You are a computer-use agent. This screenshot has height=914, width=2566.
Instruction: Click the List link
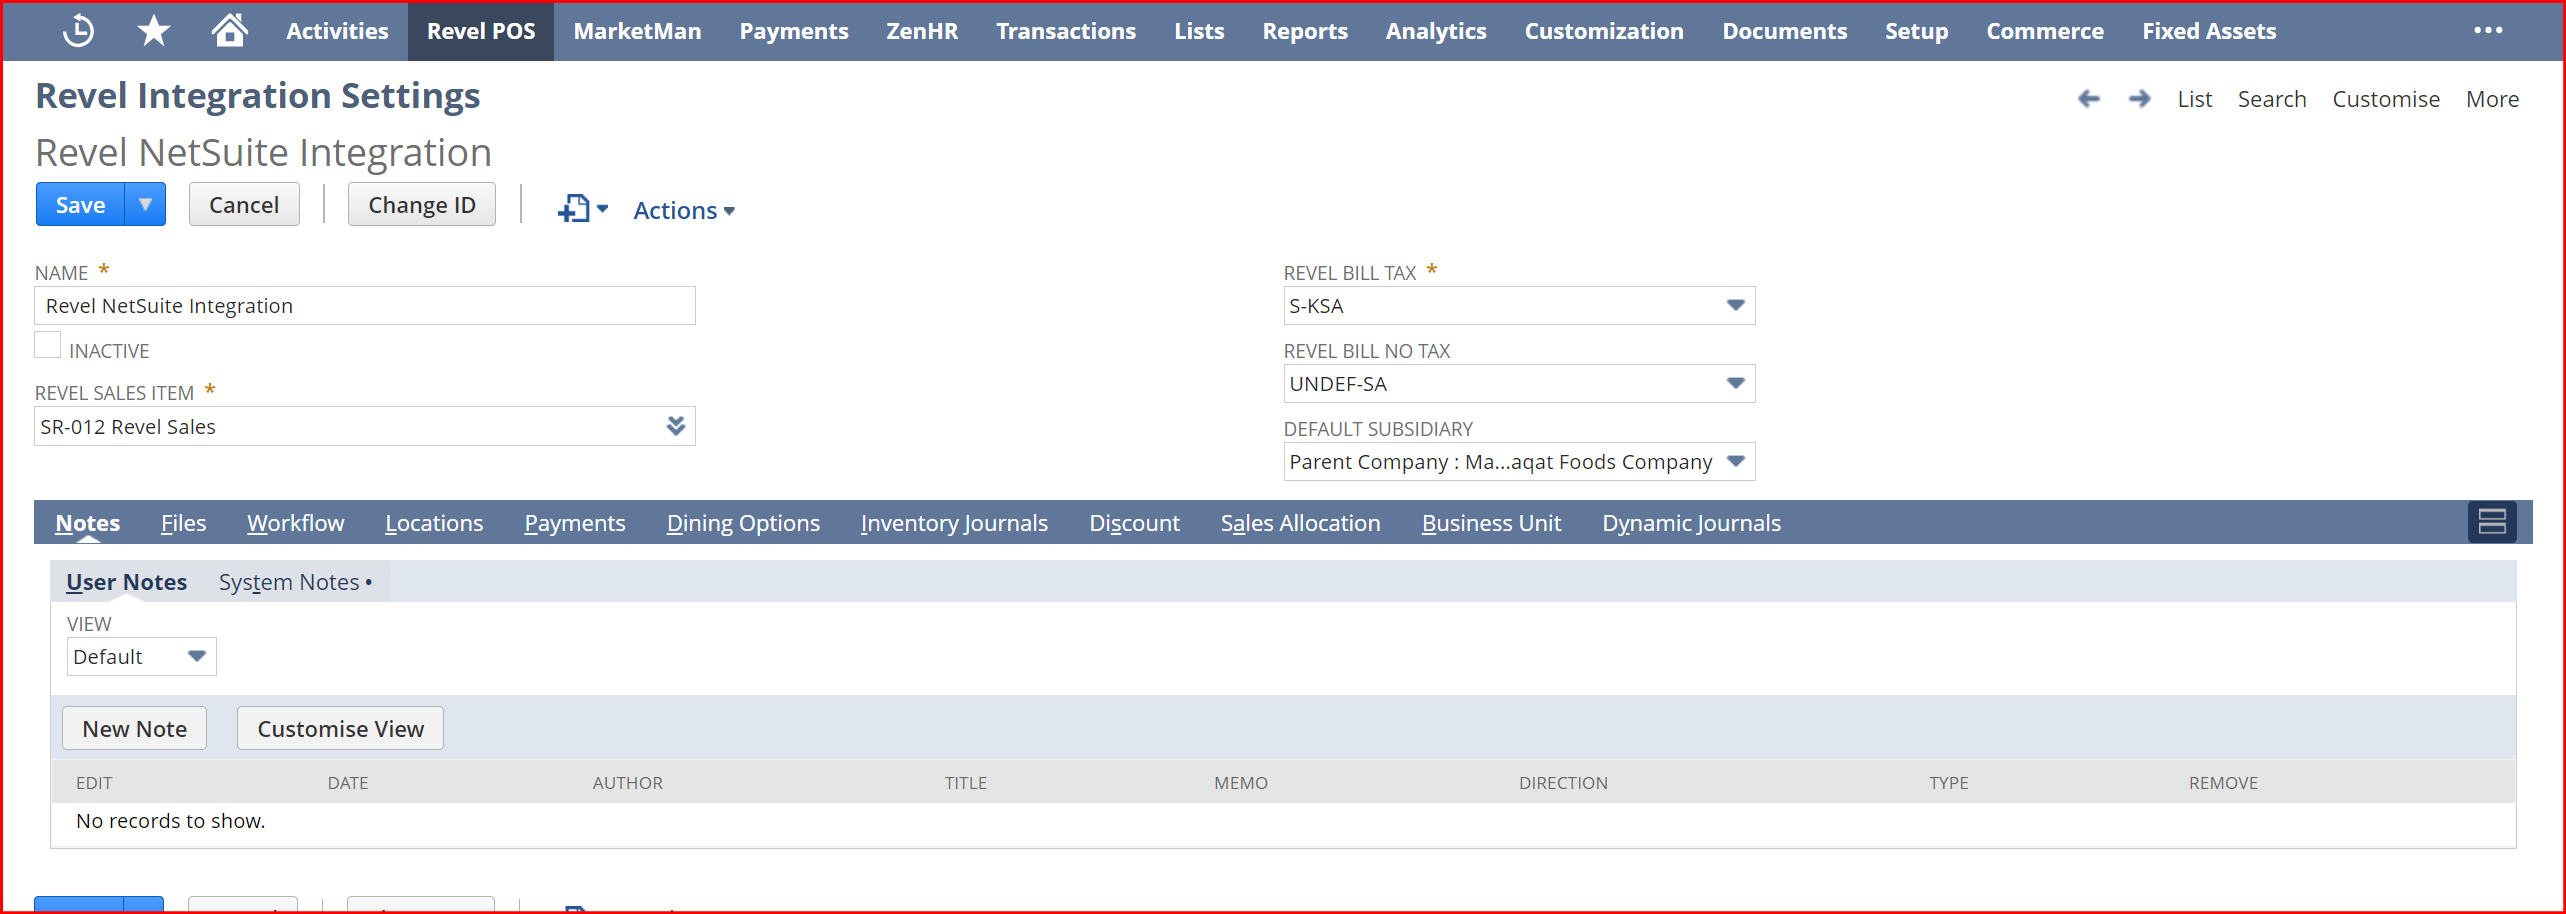coord(2195,99)
